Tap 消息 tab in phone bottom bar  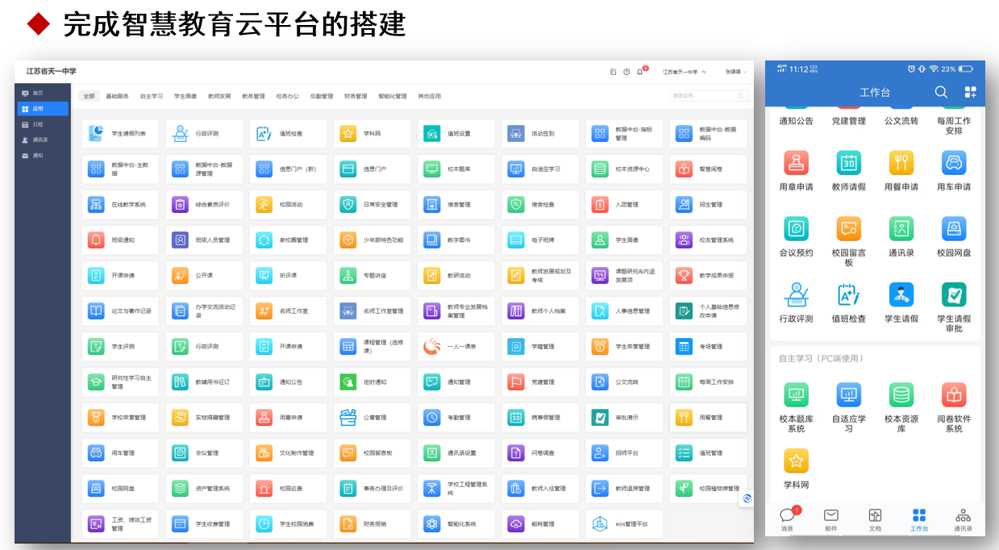[788, 519]
